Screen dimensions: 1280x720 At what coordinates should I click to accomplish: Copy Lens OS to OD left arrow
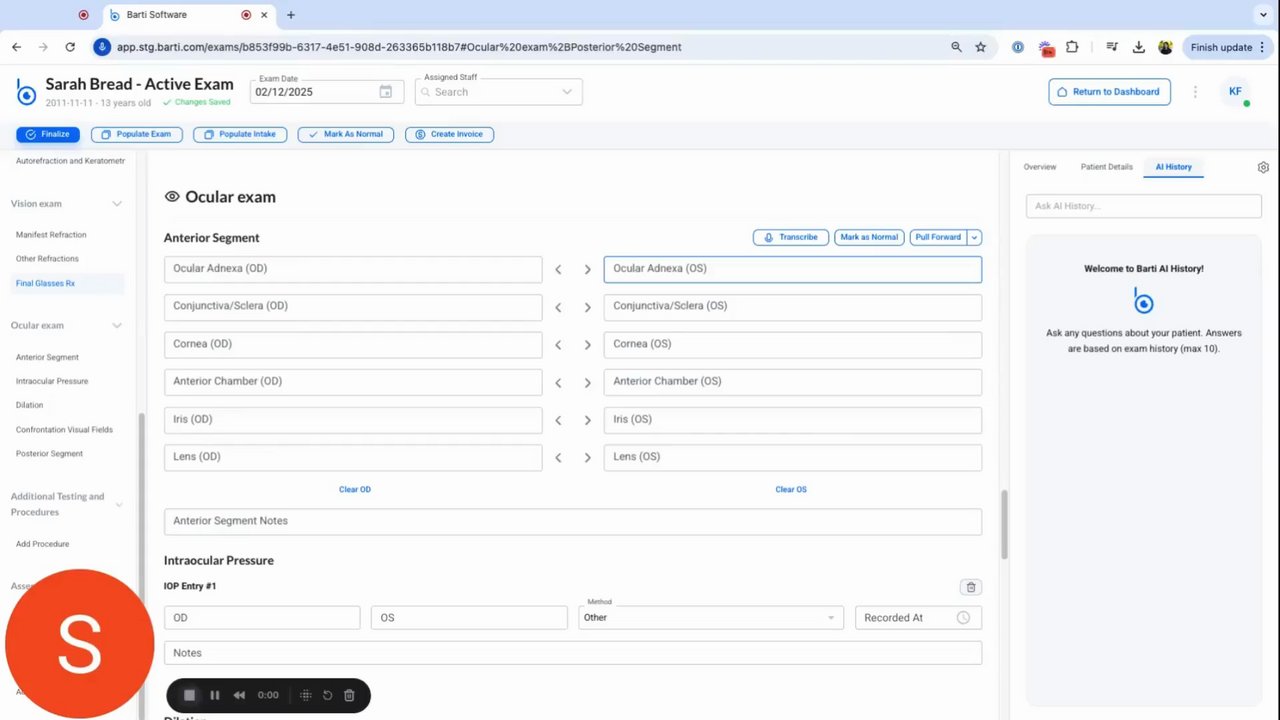tap(558, 458)
